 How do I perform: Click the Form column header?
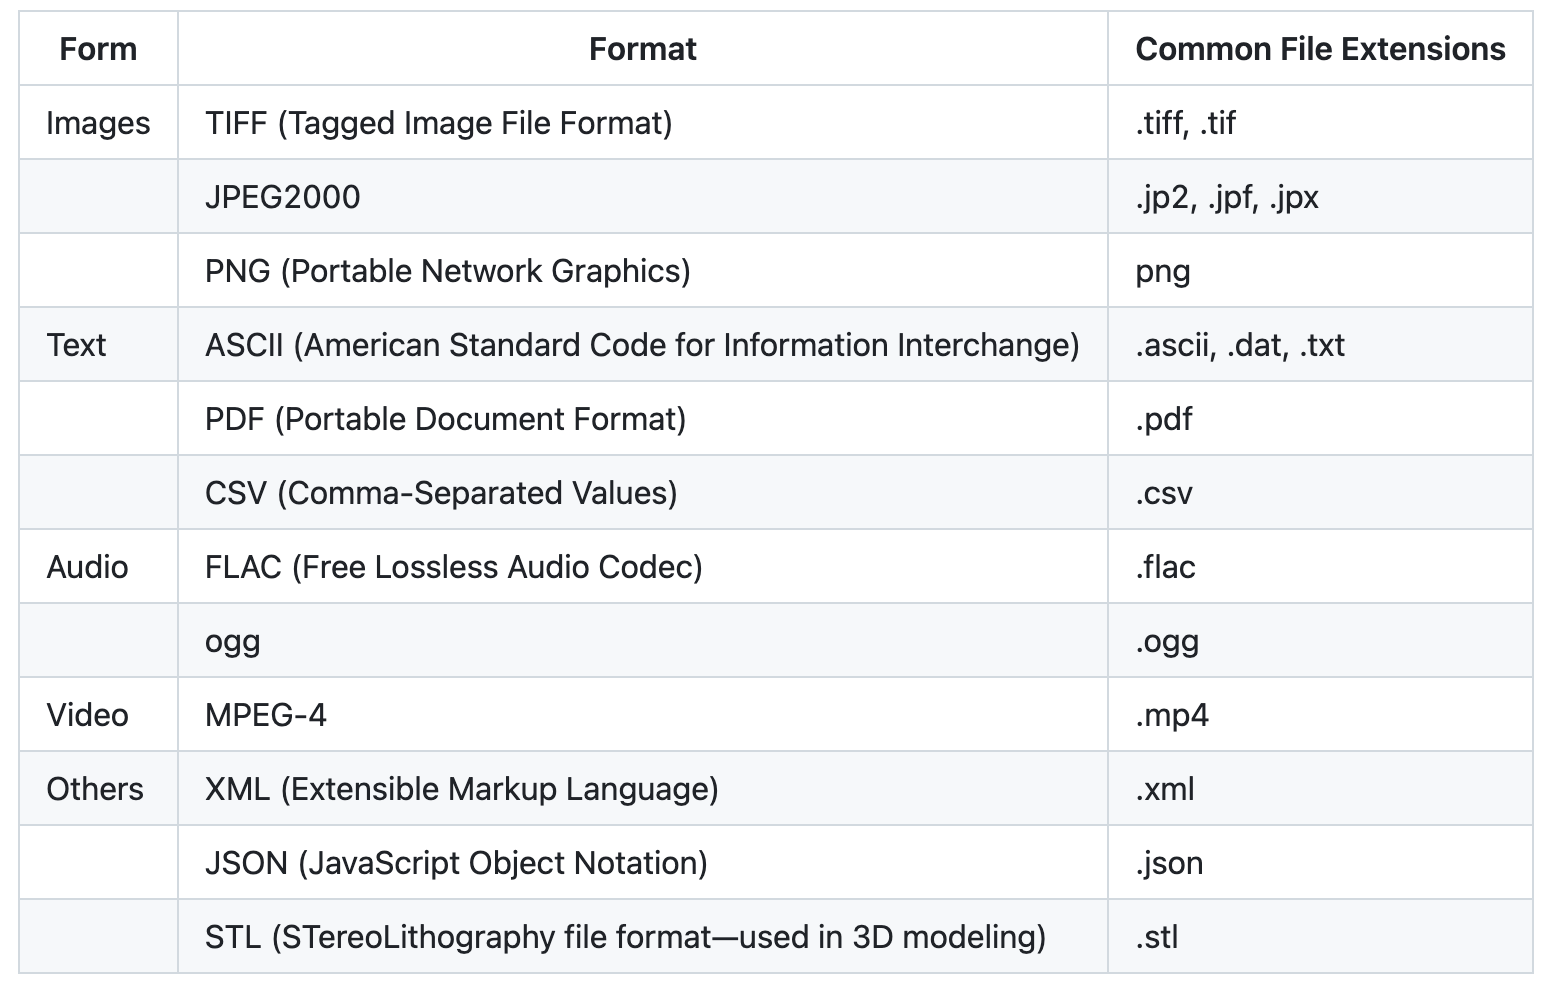click(98, 49)
